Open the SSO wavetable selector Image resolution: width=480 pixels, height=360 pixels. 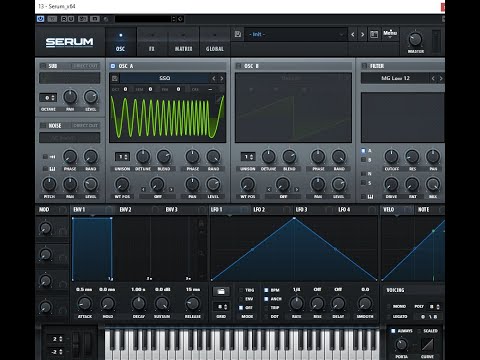(x=165, y=78)
